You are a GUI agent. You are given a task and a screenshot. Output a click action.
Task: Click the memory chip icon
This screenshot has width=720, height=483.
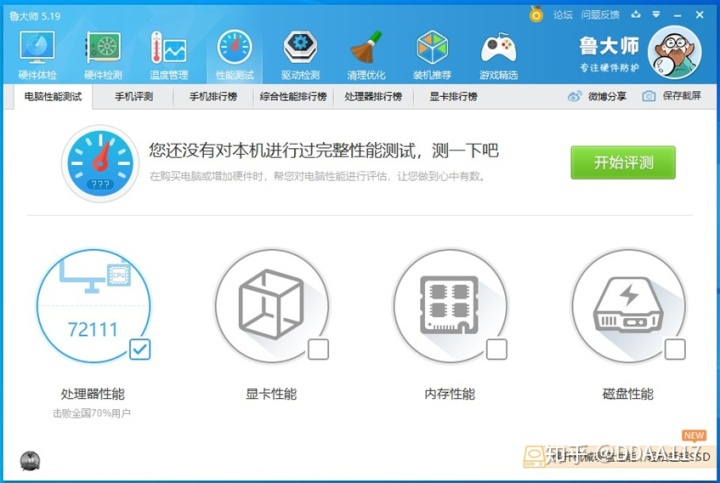(x=450, y=304)
